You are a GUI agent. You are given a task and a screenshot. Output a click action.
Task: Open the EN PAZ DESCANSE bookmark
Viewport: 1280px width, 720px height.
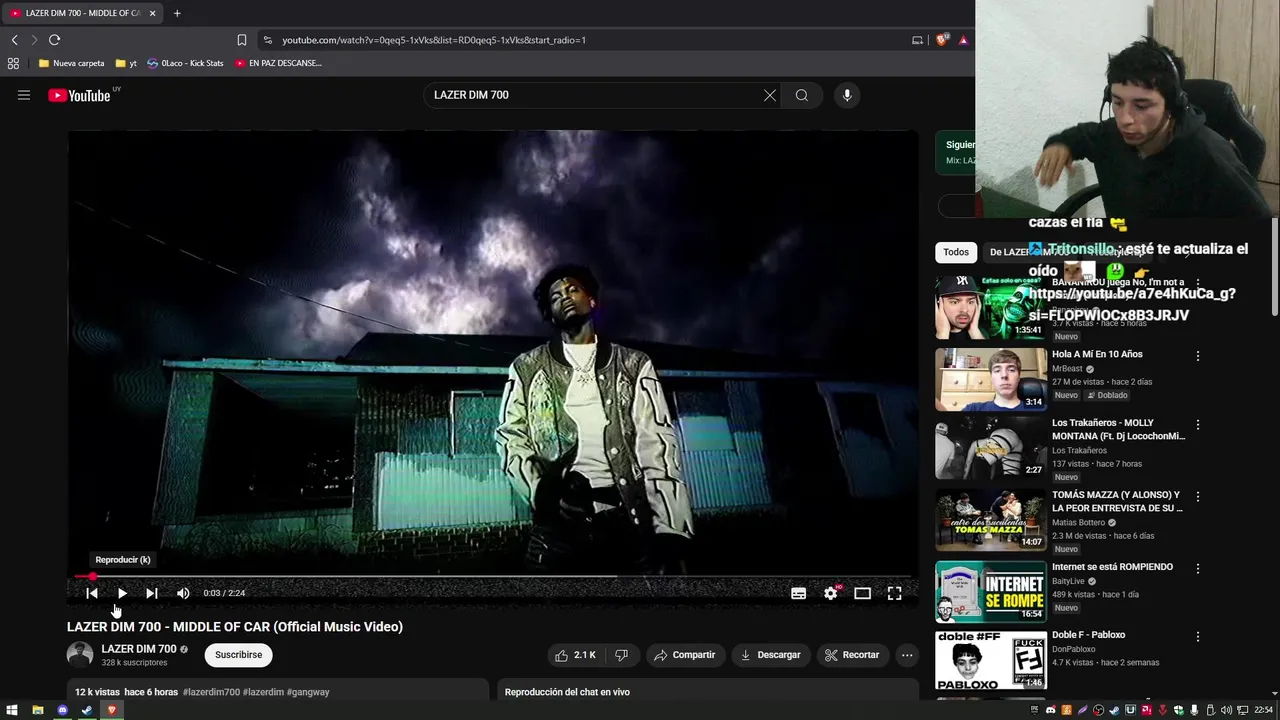click(278, 63)
